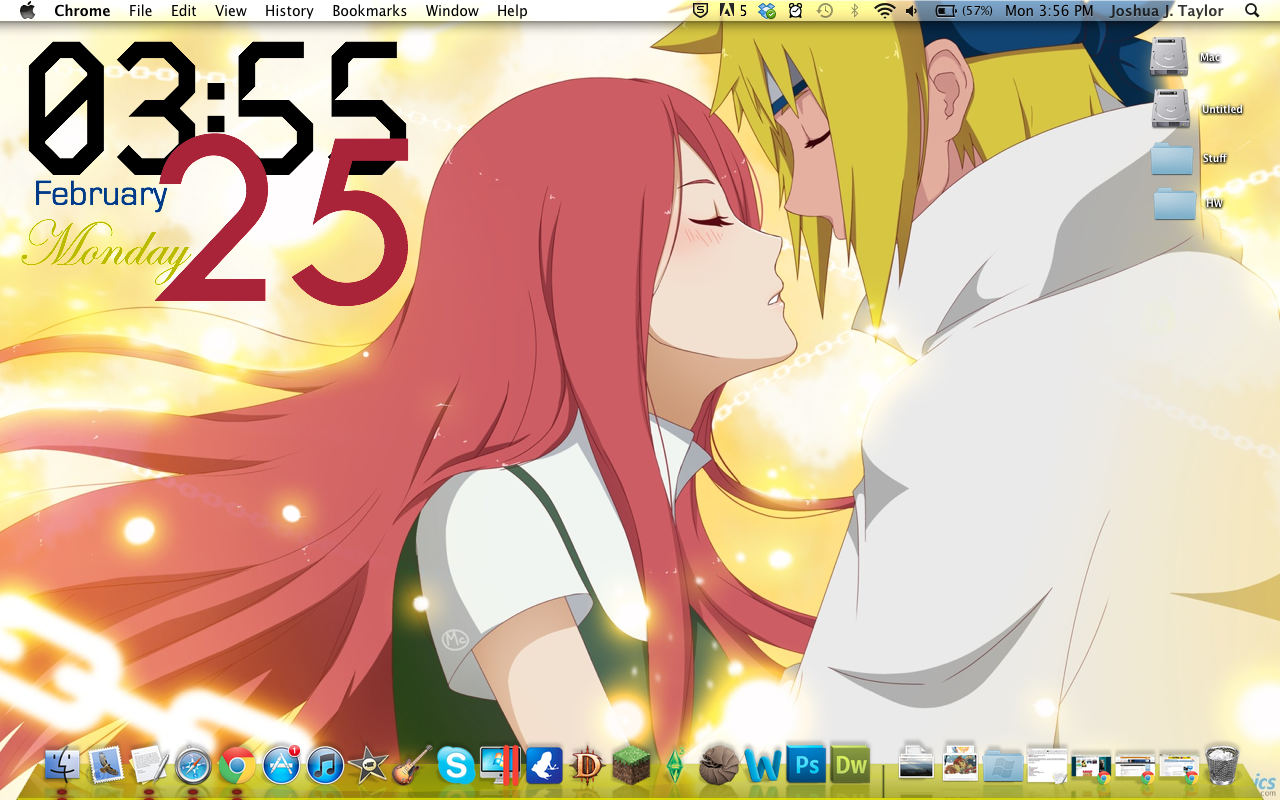
Task: Open iMovie star icon in dock
Action: (368, 766)
